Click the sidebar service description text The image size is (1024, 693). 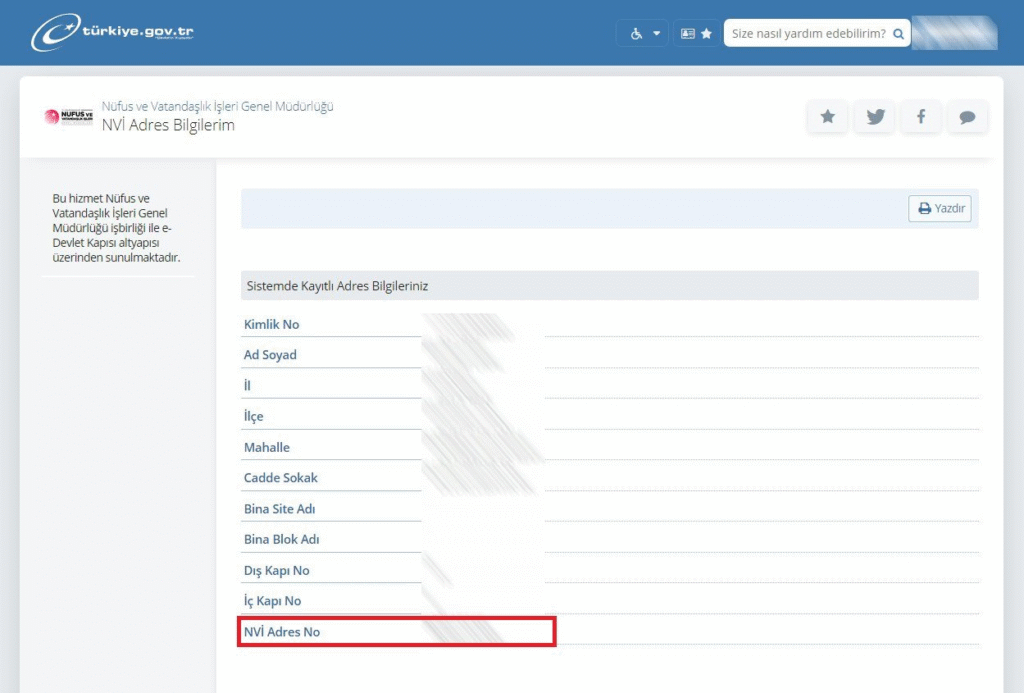pyautogui.click(x=116, y=227)
